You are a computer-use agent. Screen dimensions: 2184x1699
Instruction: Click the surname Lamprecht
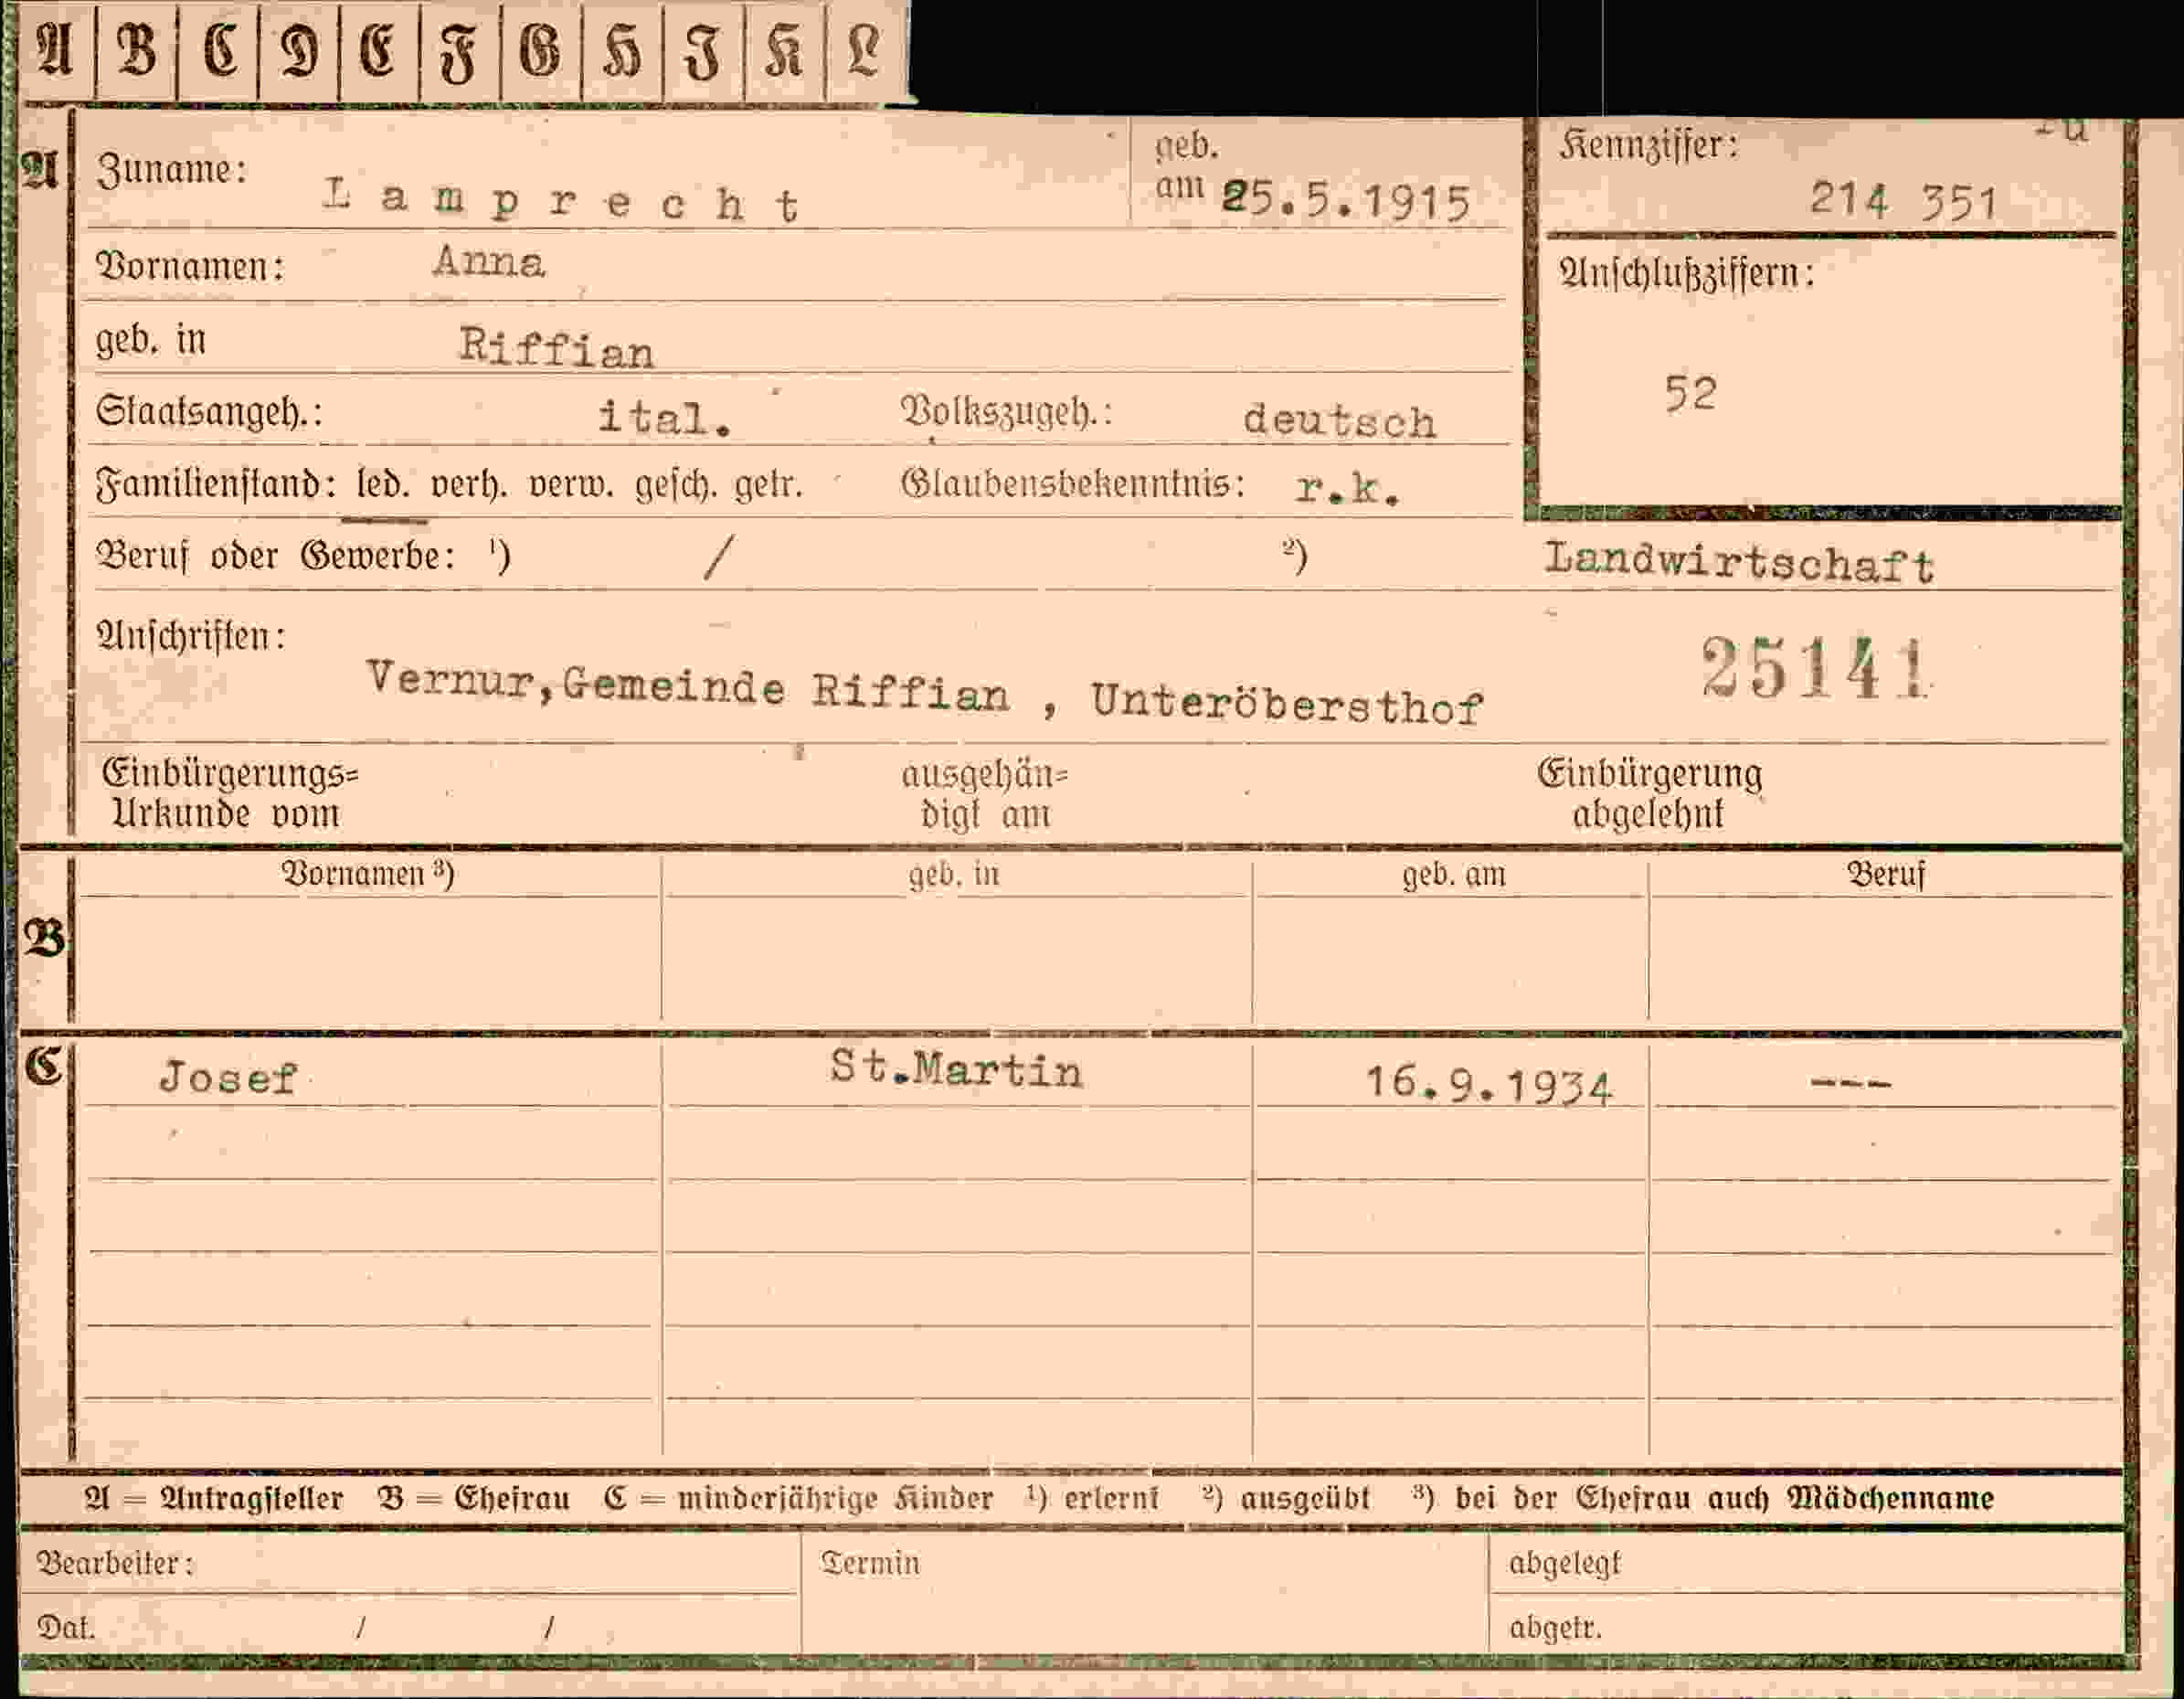tap(561, 201)
